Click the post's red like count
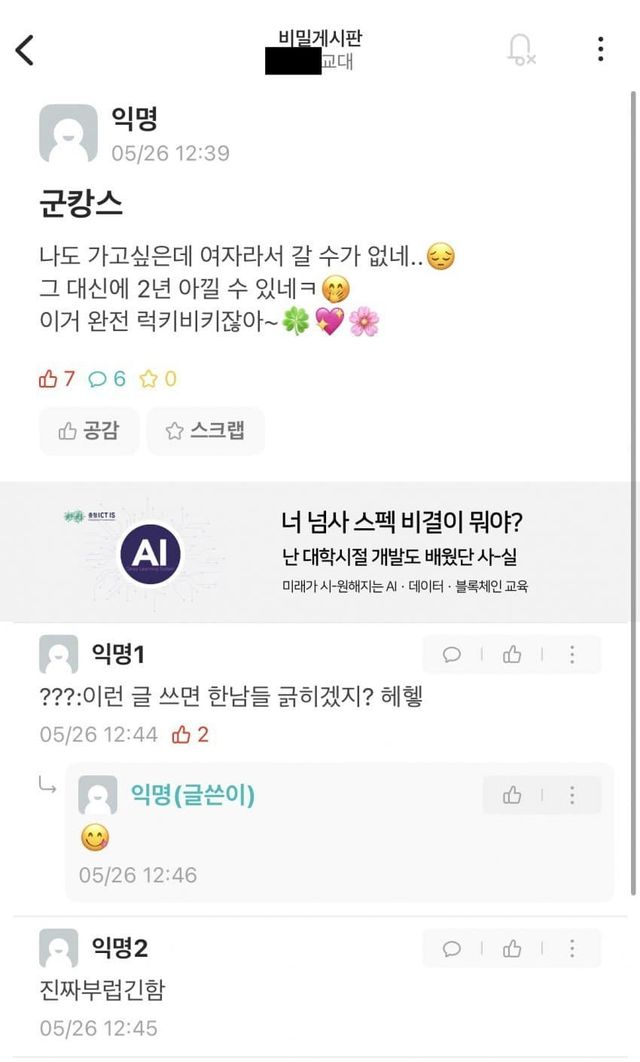 click(x=57, y=379)
